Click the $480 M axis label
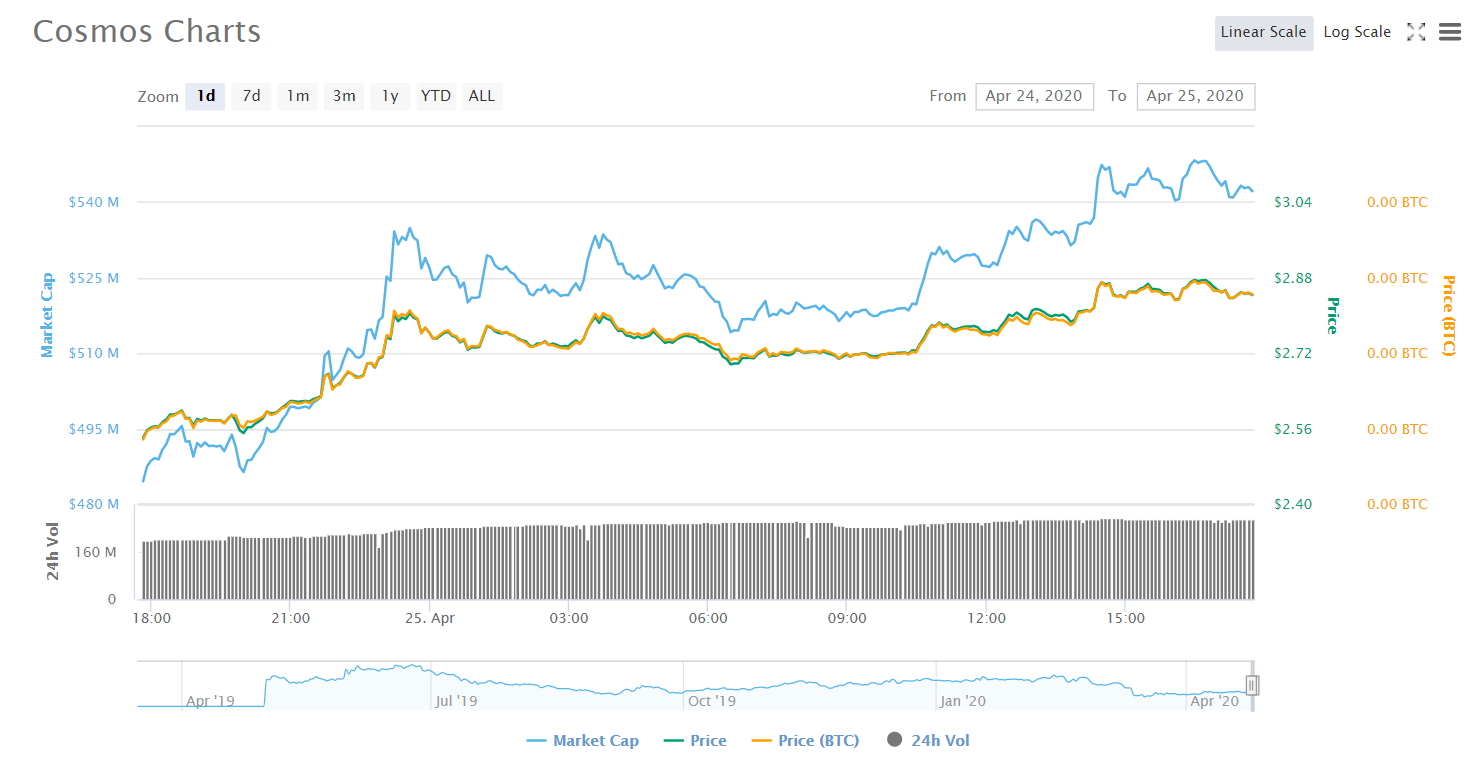1483x762 pixels. tap(94, 504)
